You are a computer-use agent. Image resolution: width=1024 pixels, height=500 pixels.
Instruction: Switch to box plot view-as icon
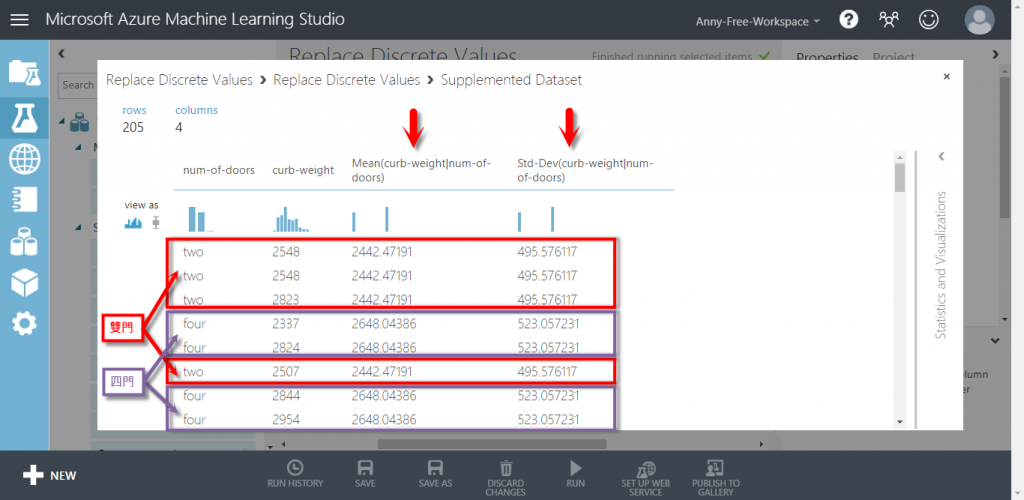pos(155,223)
